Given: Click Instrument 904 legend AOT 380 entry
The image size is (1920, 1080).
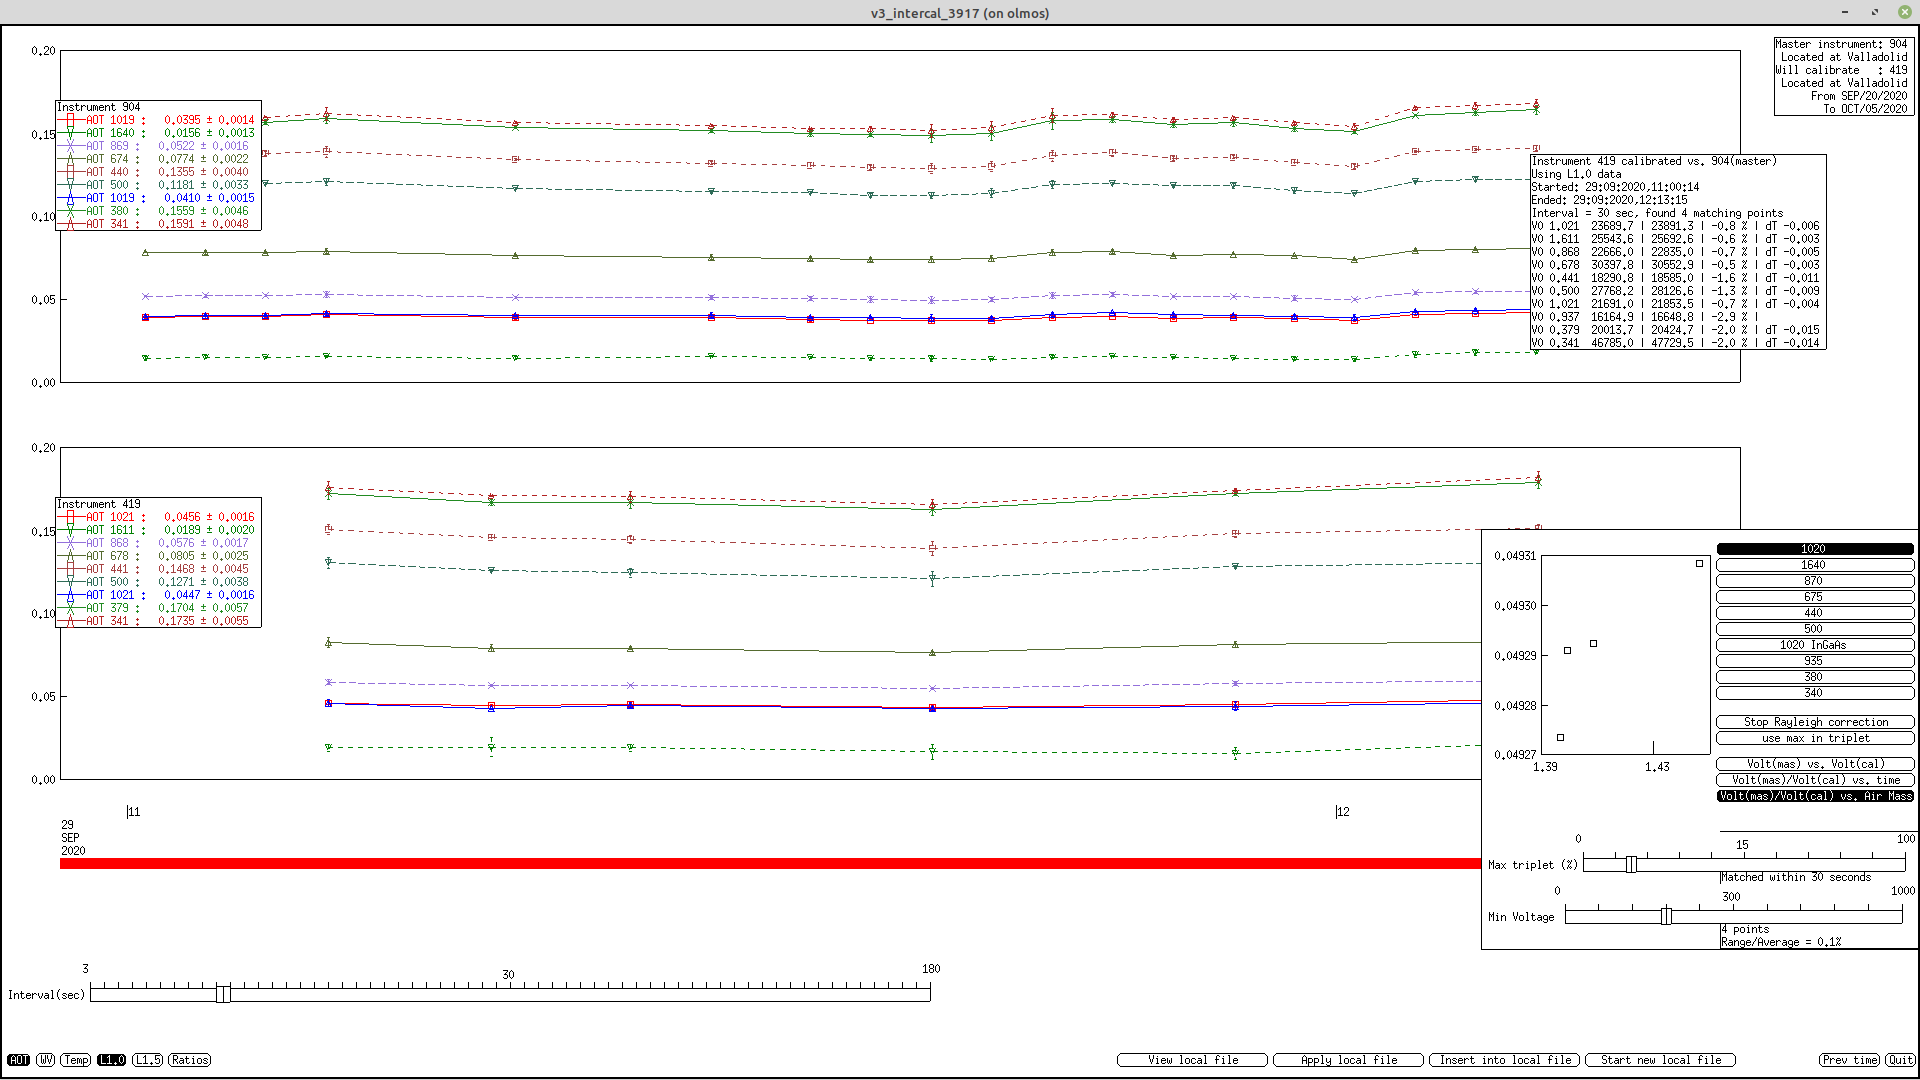Looking at the screenshot, I should 158,211.
